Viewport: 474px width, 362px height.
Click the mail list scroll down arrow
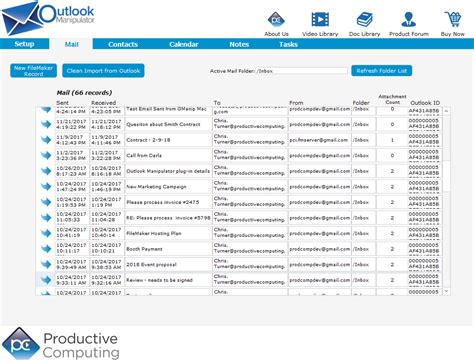pyautogui.click(x=447, y=291)
